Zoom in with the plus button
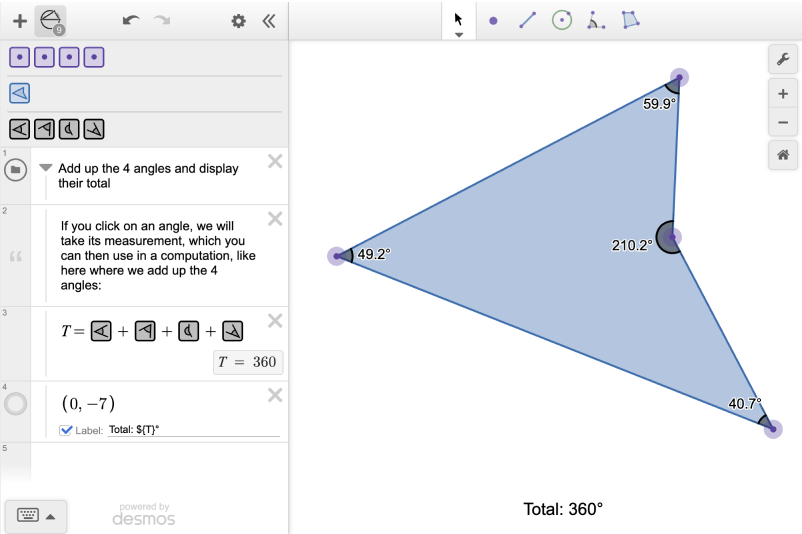Viewport: 802px width, 534px height. [783, 94]
